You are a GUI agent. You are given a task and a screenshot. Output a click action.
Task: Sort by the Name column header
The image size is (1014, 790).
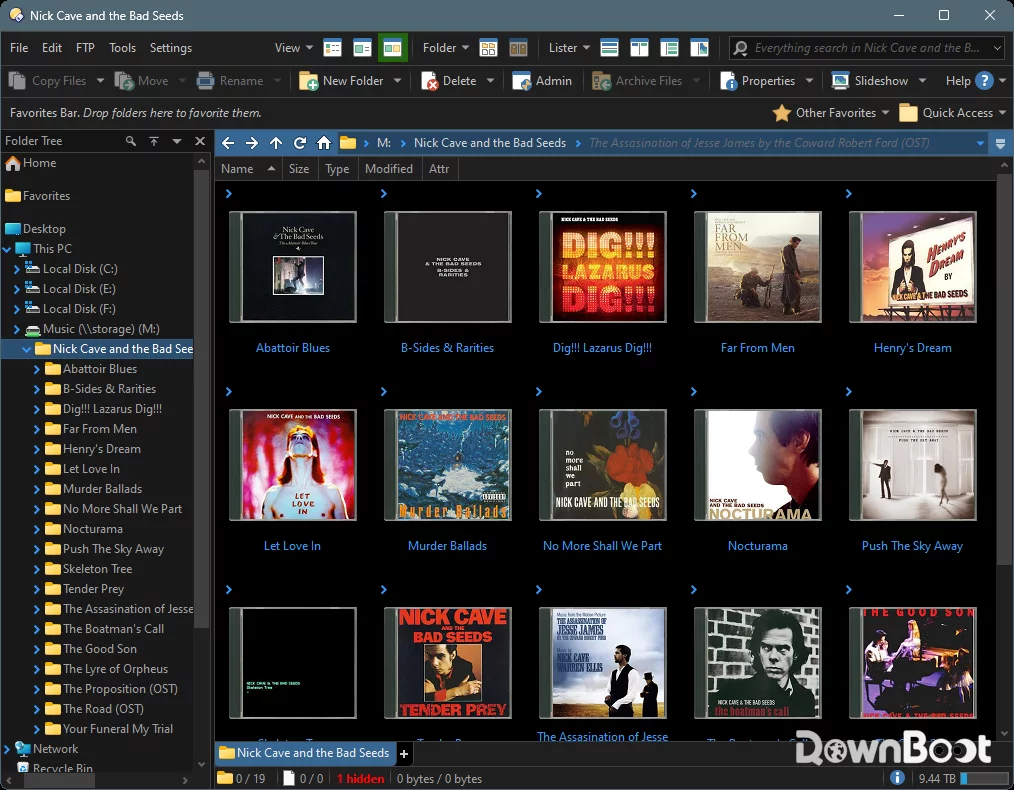click(248, 169)
